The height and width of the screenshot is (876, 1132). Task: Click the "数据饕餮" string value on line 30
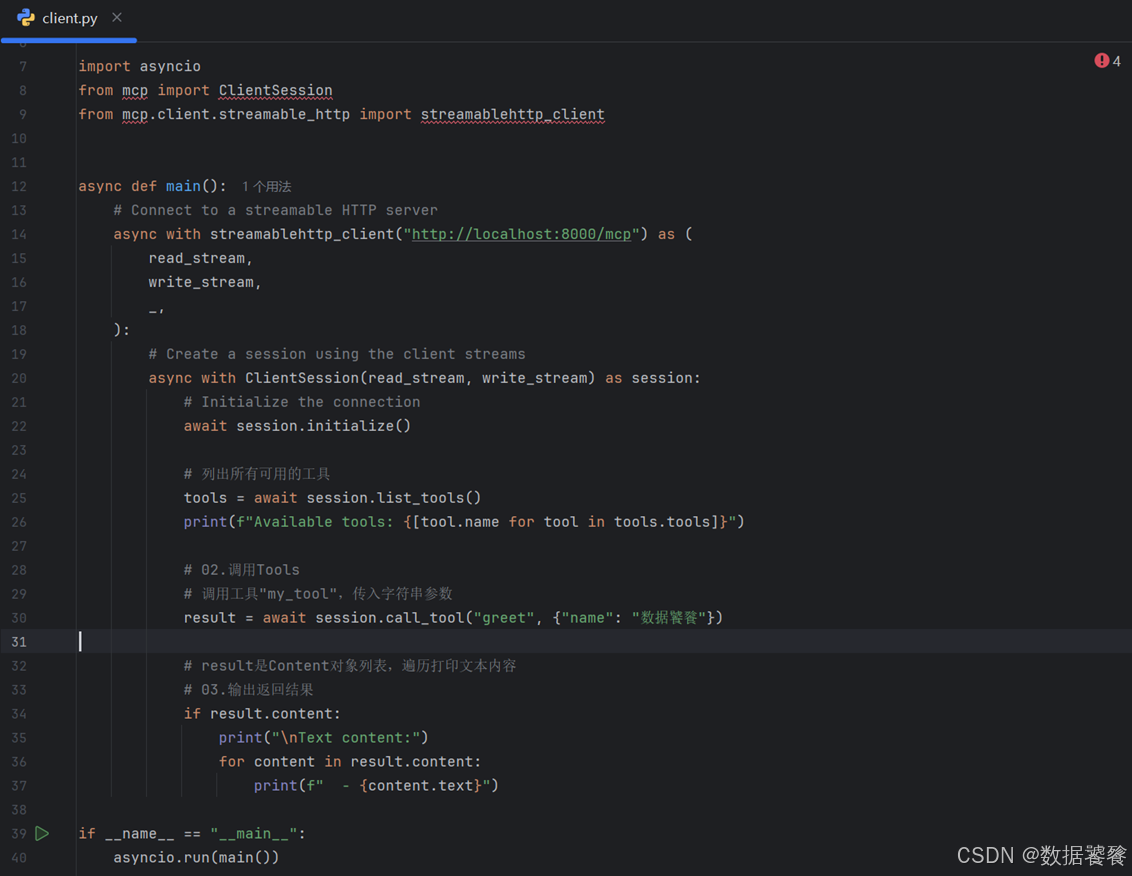coord(669,618)
